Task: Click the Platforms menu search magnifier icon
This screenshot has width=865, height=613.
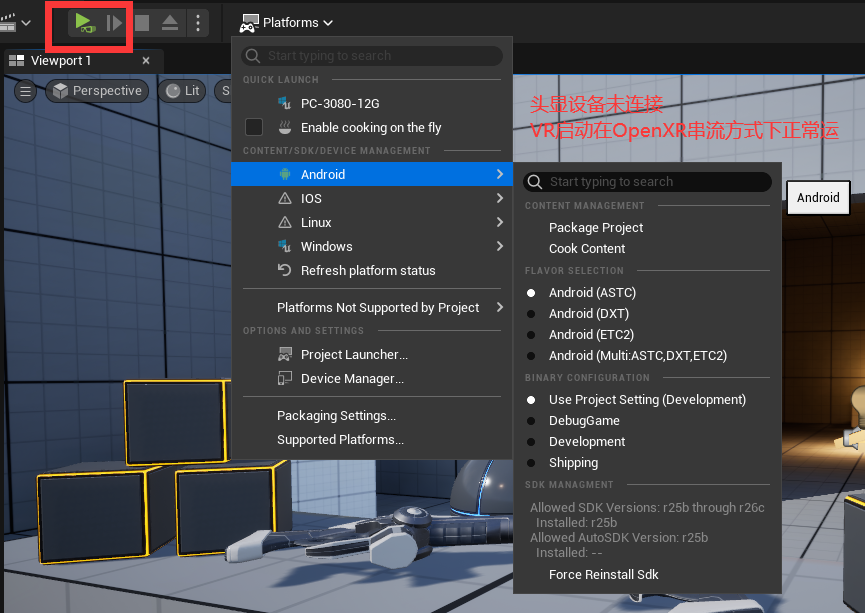Action: [253, 56]
